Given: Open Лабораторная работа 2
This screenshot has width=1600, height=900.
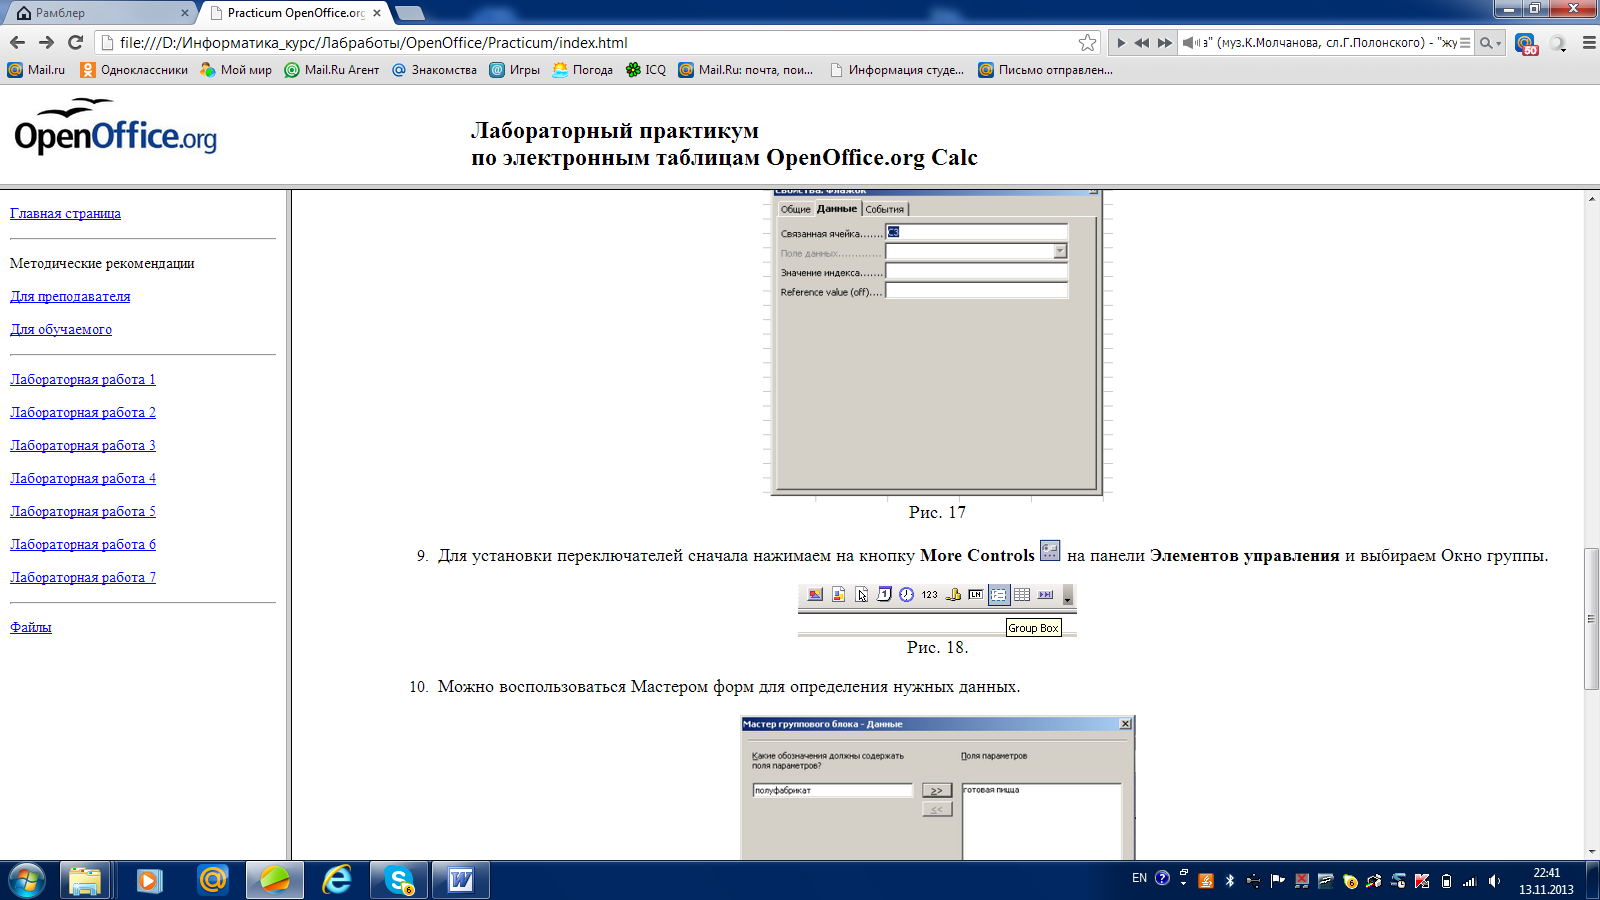Looking at the screenshot, I should tap(83, 412).
